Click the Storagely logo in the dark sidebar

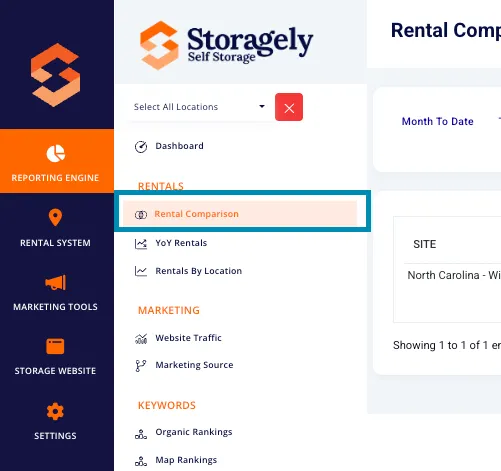pos(55,75)
